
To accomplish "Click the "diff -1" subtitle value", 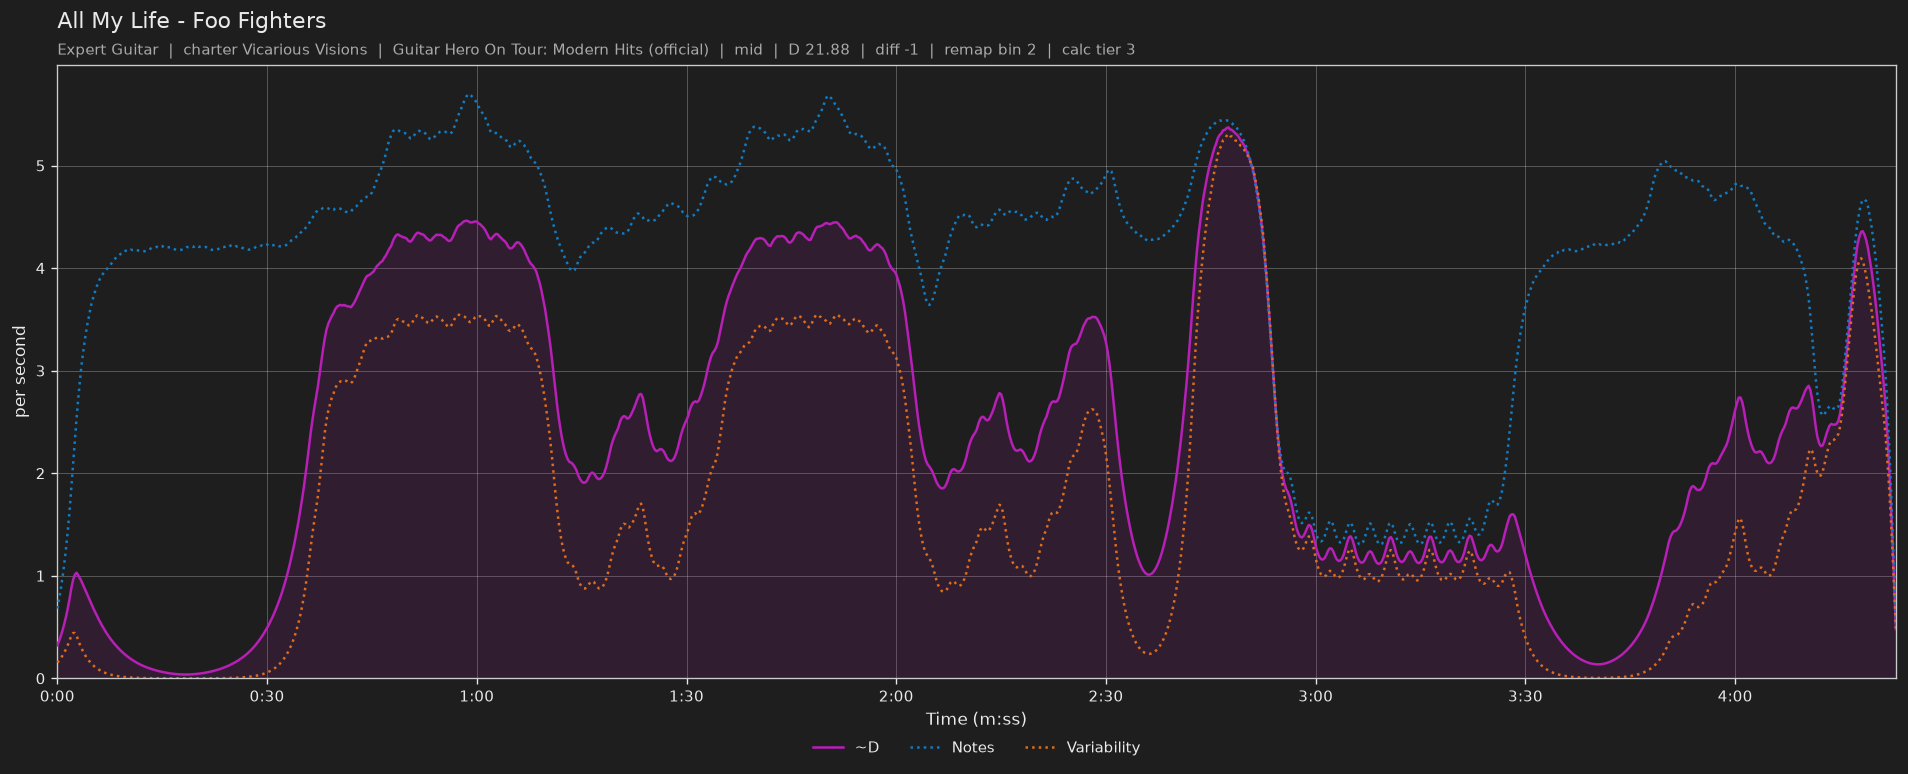I will tap(896, 50).
